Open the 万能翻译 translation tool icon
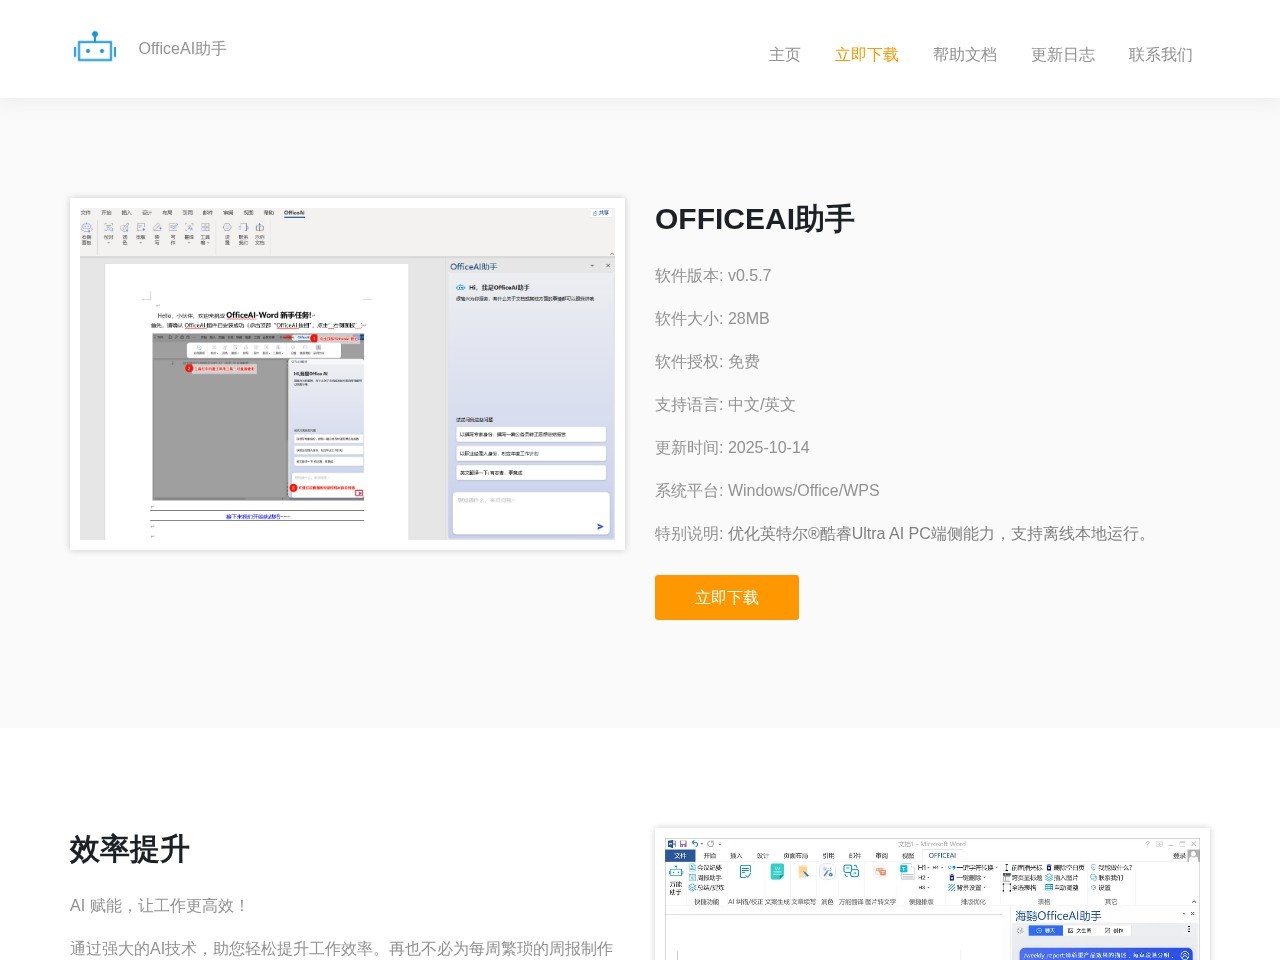This screenshot has height=960, width=1280. pos(850,871)
